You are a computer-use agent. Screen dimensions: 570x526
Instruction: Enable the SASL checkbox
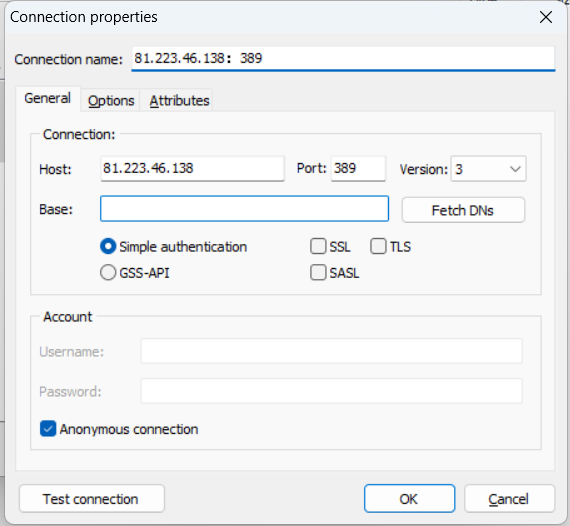tap(318, 272)
